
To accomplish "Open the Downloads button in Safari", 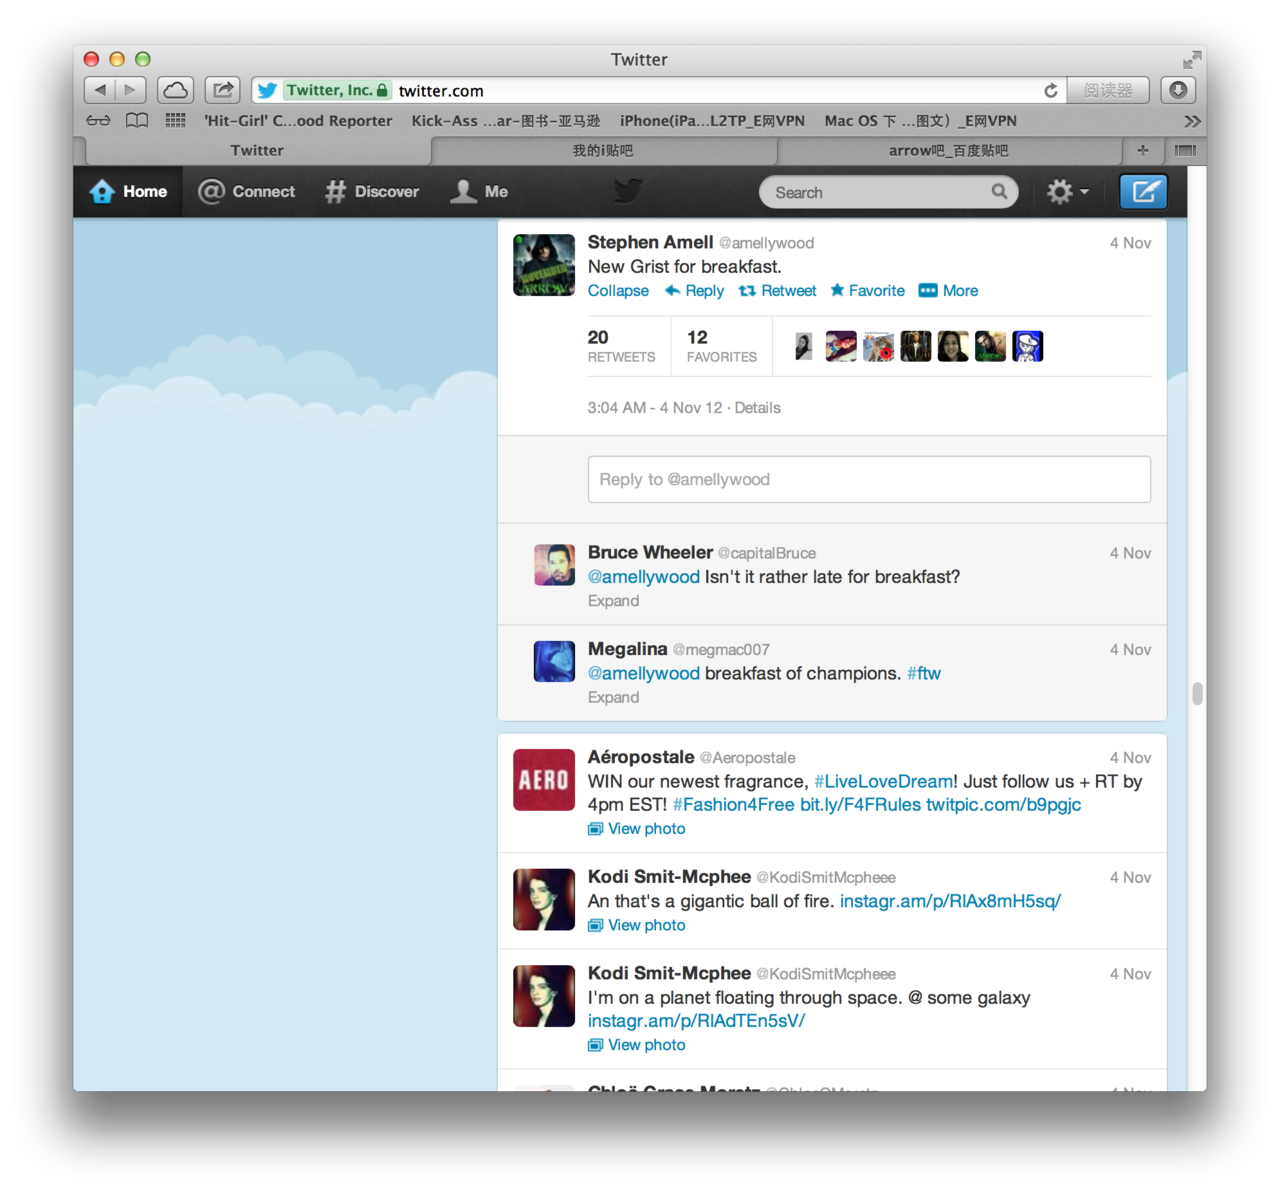I will [x=1178, y=90].
